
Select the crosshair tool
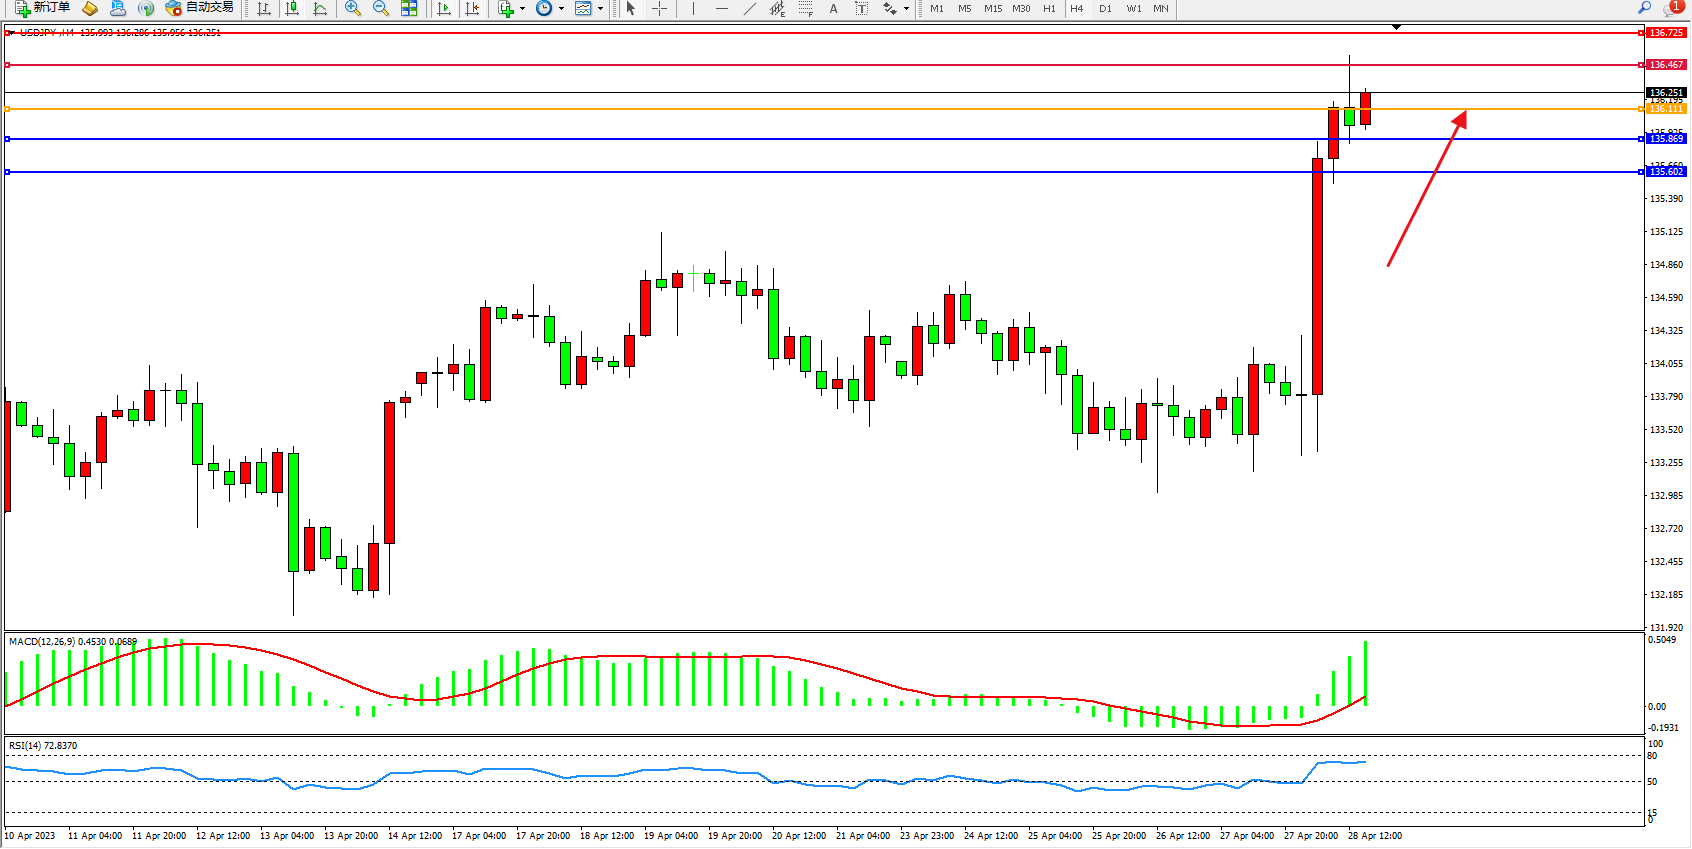[660, 8]
